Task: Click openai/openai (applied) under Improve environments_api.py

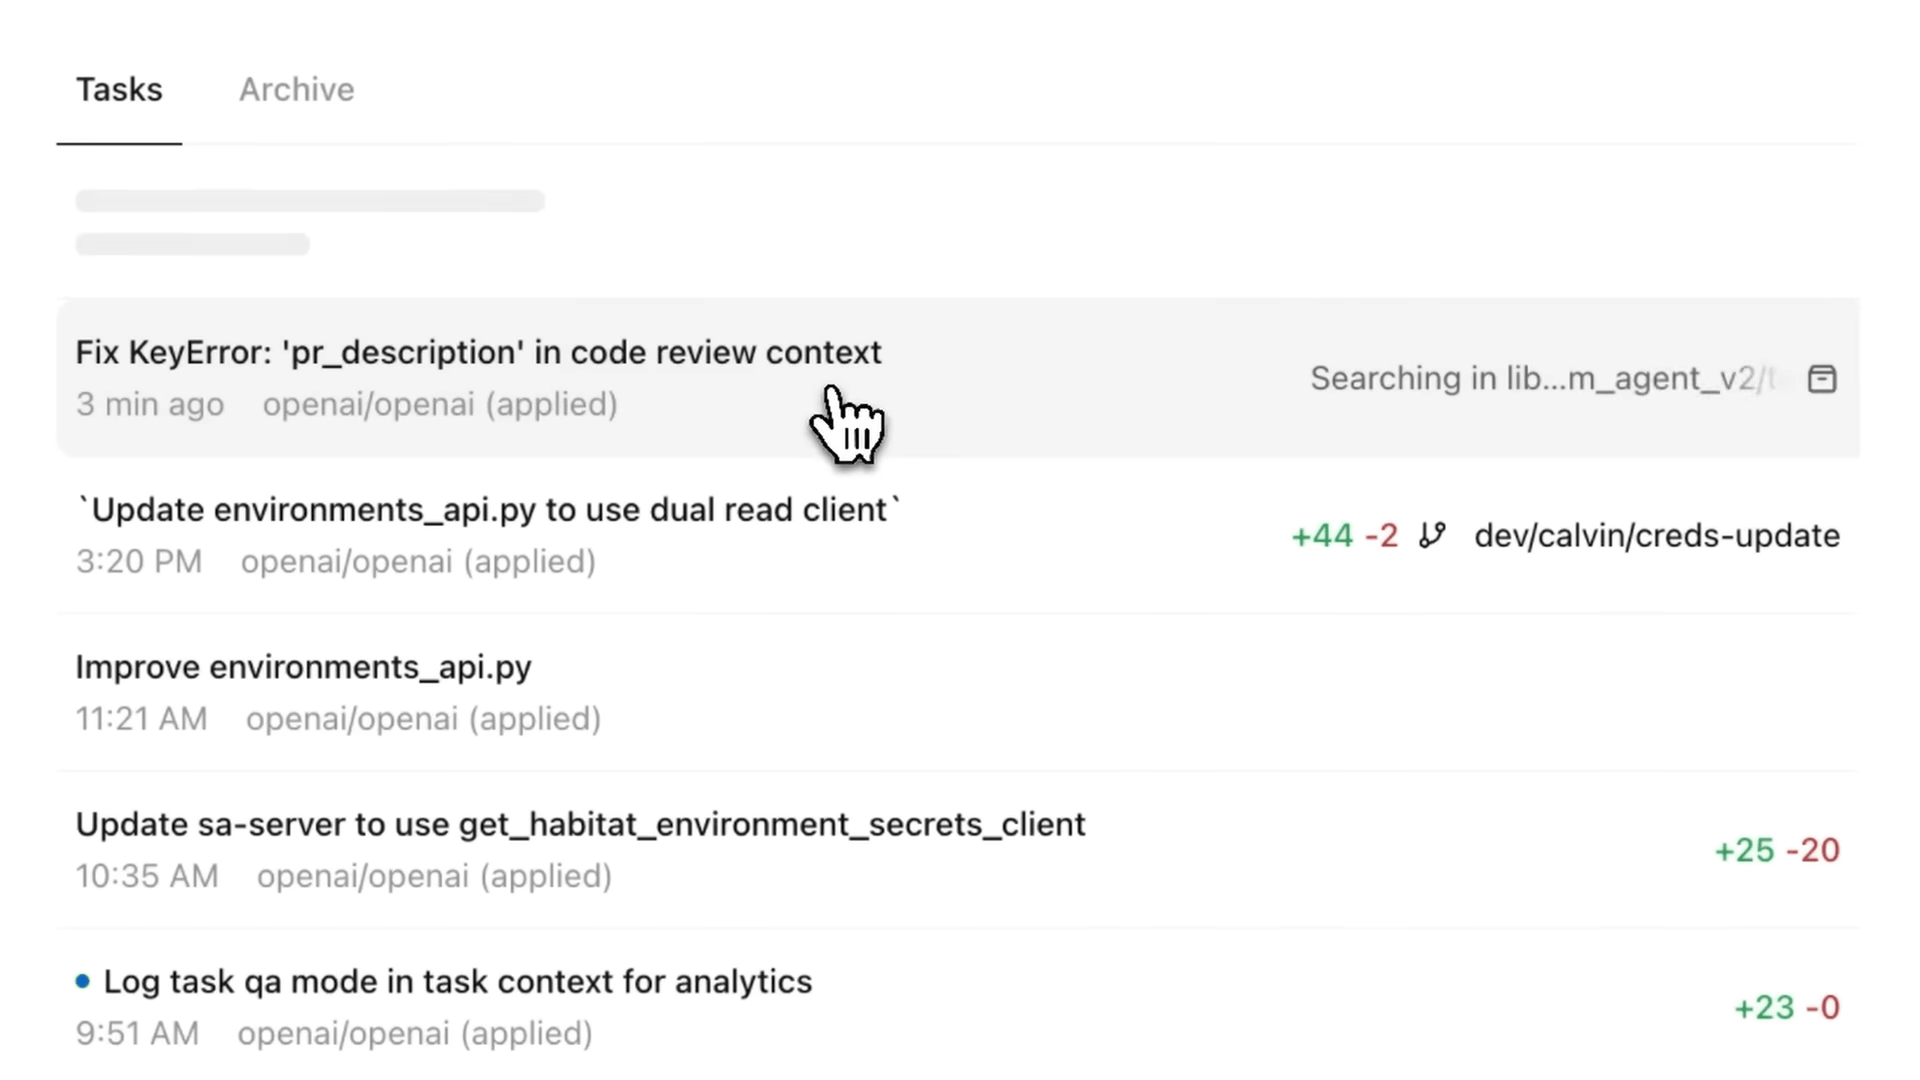Action: (x=423, y=718)
